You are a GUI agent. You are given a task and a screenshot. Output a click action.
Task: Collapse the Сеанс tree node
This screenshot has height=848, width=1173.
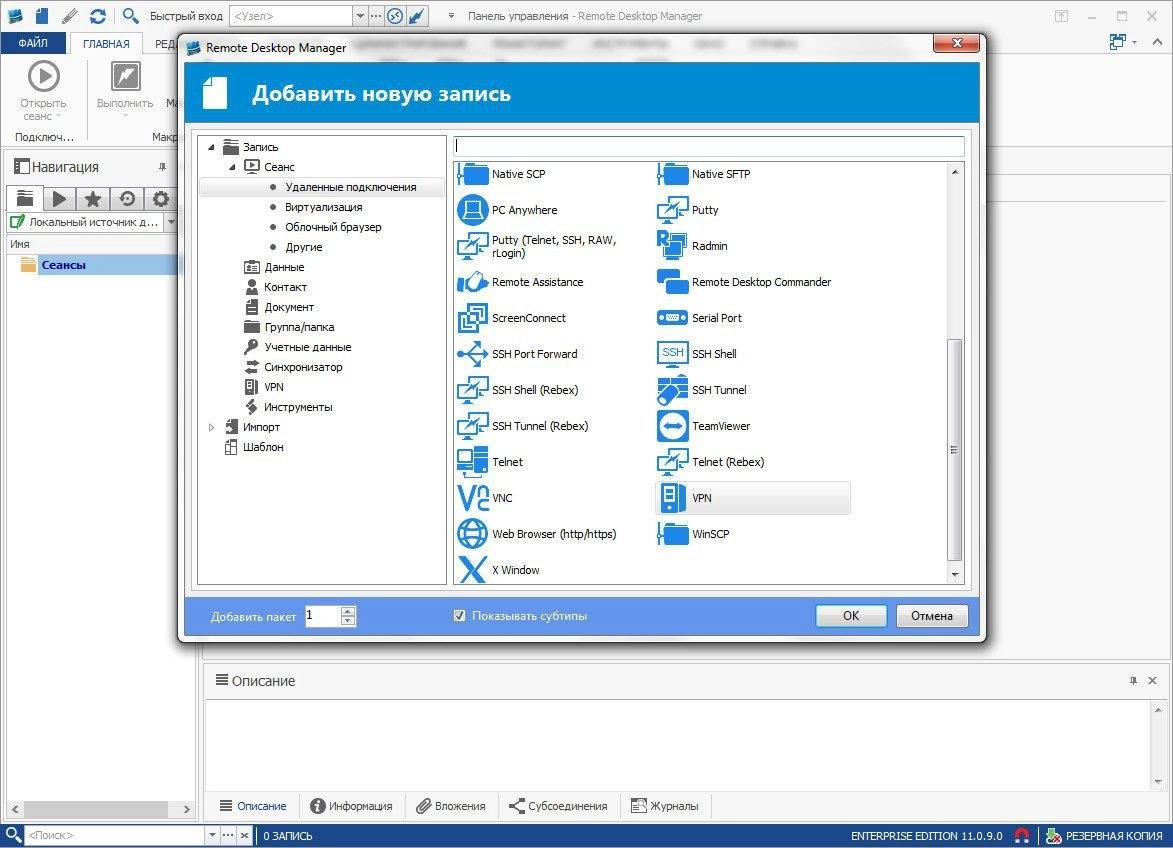click(x=232, y=168)
